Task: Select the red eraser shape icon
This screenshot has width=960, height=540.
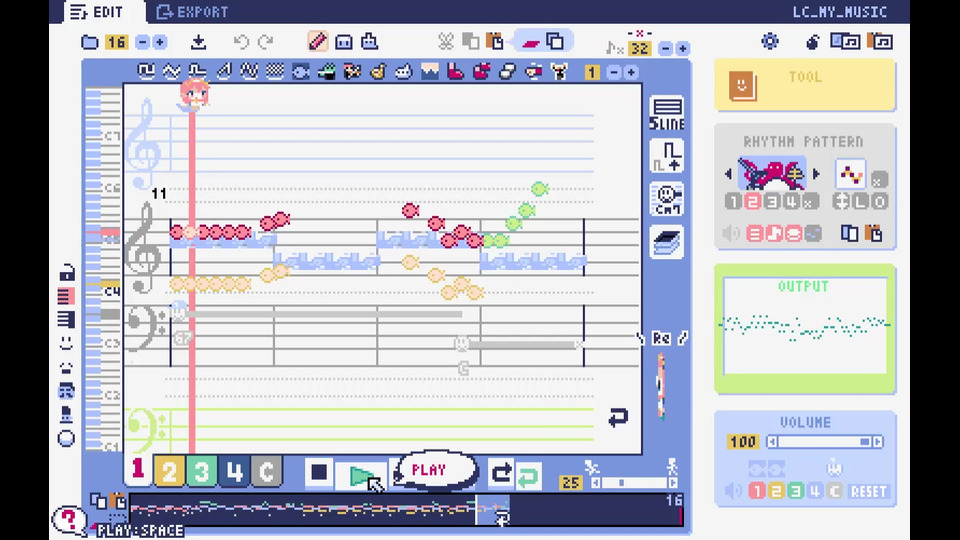Action: pos(530,42)
